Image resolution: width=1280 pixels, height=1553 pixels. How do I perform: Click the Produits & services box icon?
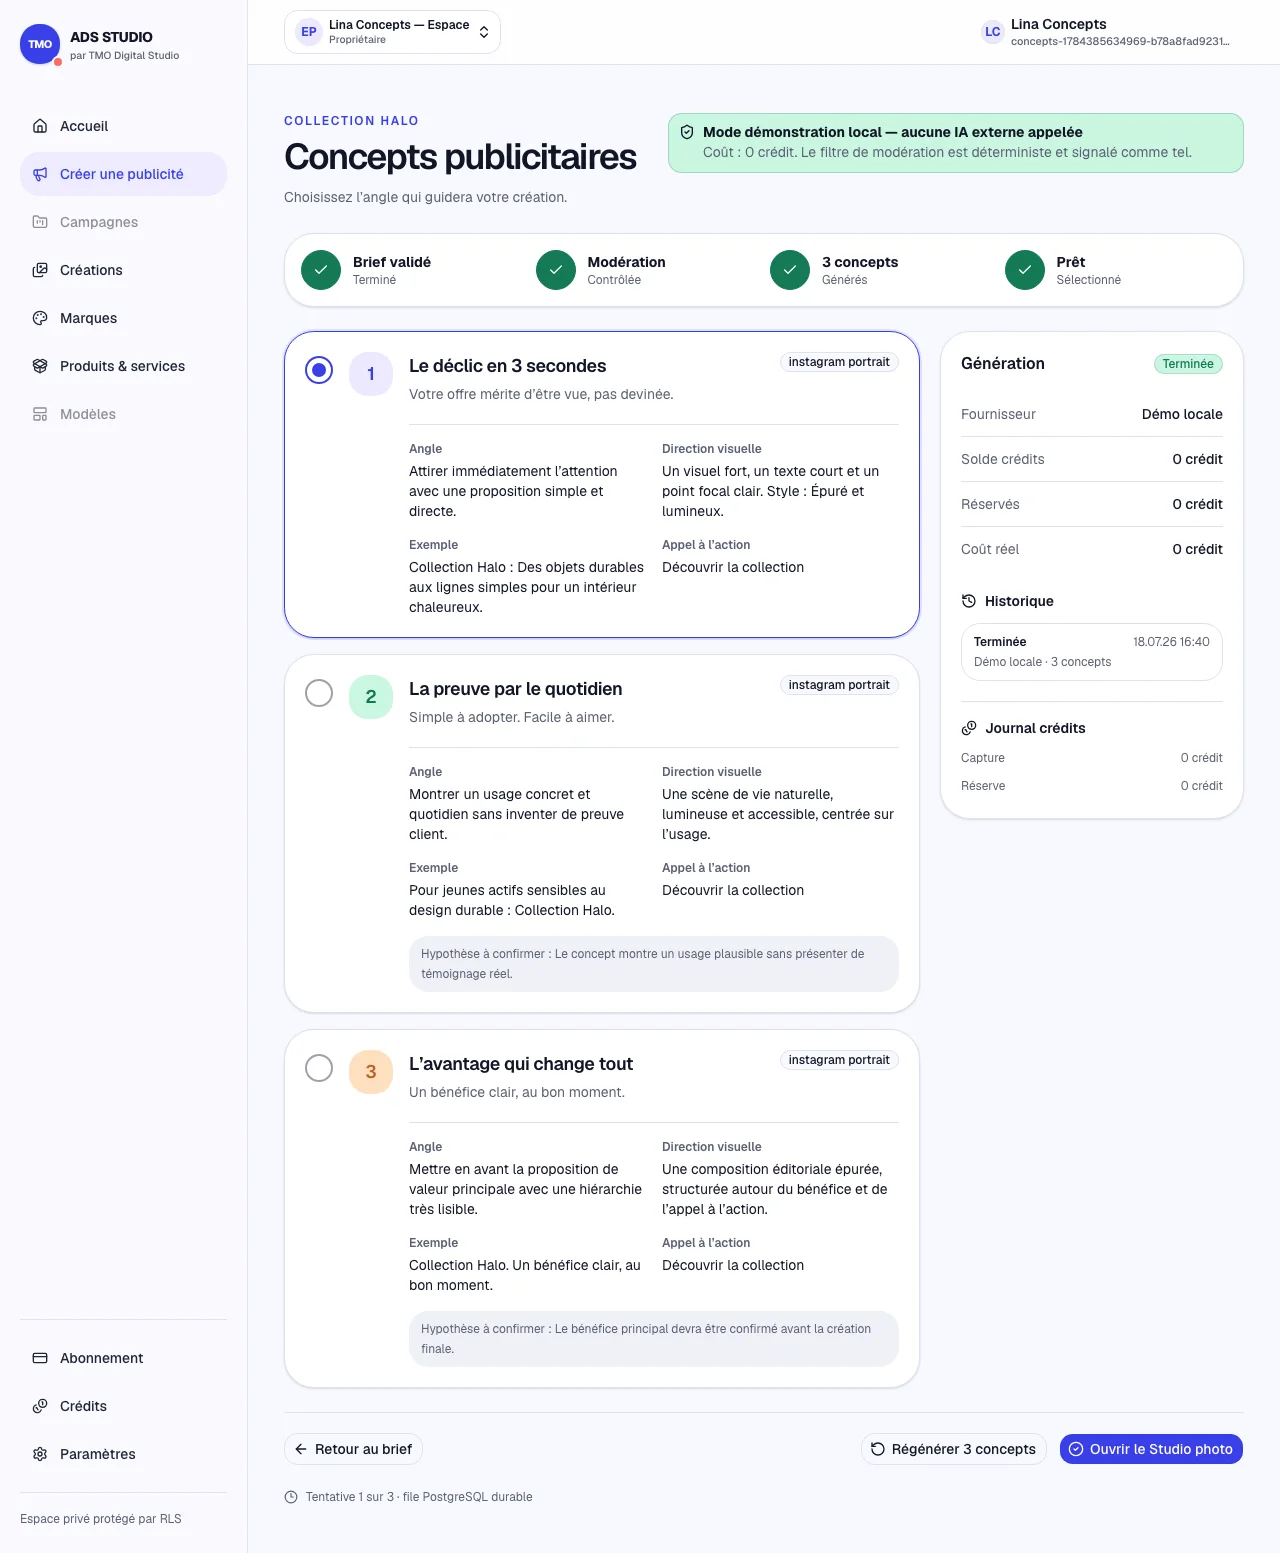click(40, 366)
